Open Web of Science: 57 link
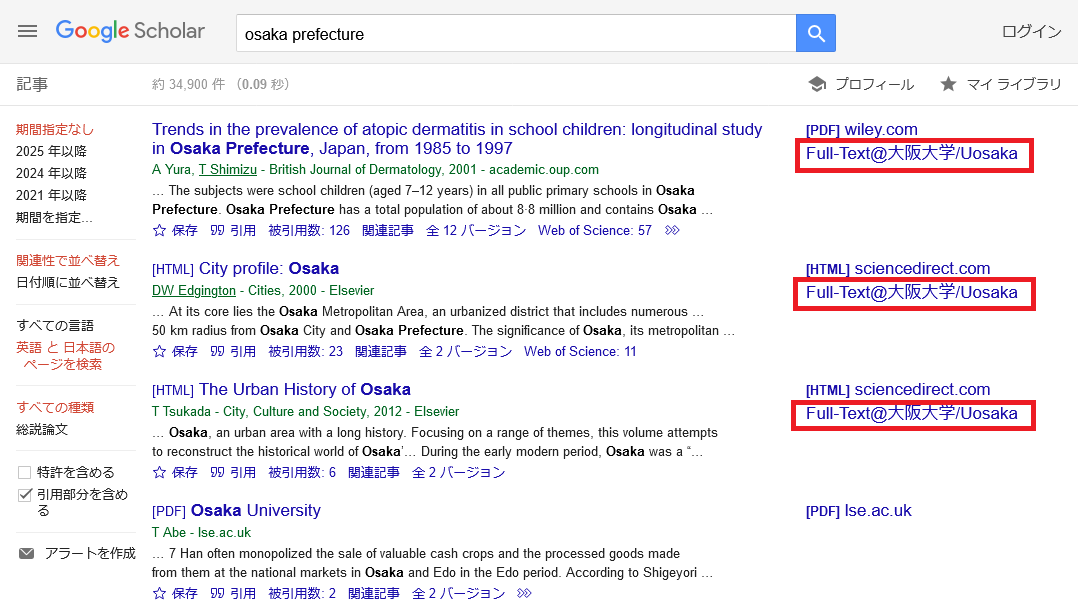This screenshot has height=610, width=1078. (x=595, y=230)
